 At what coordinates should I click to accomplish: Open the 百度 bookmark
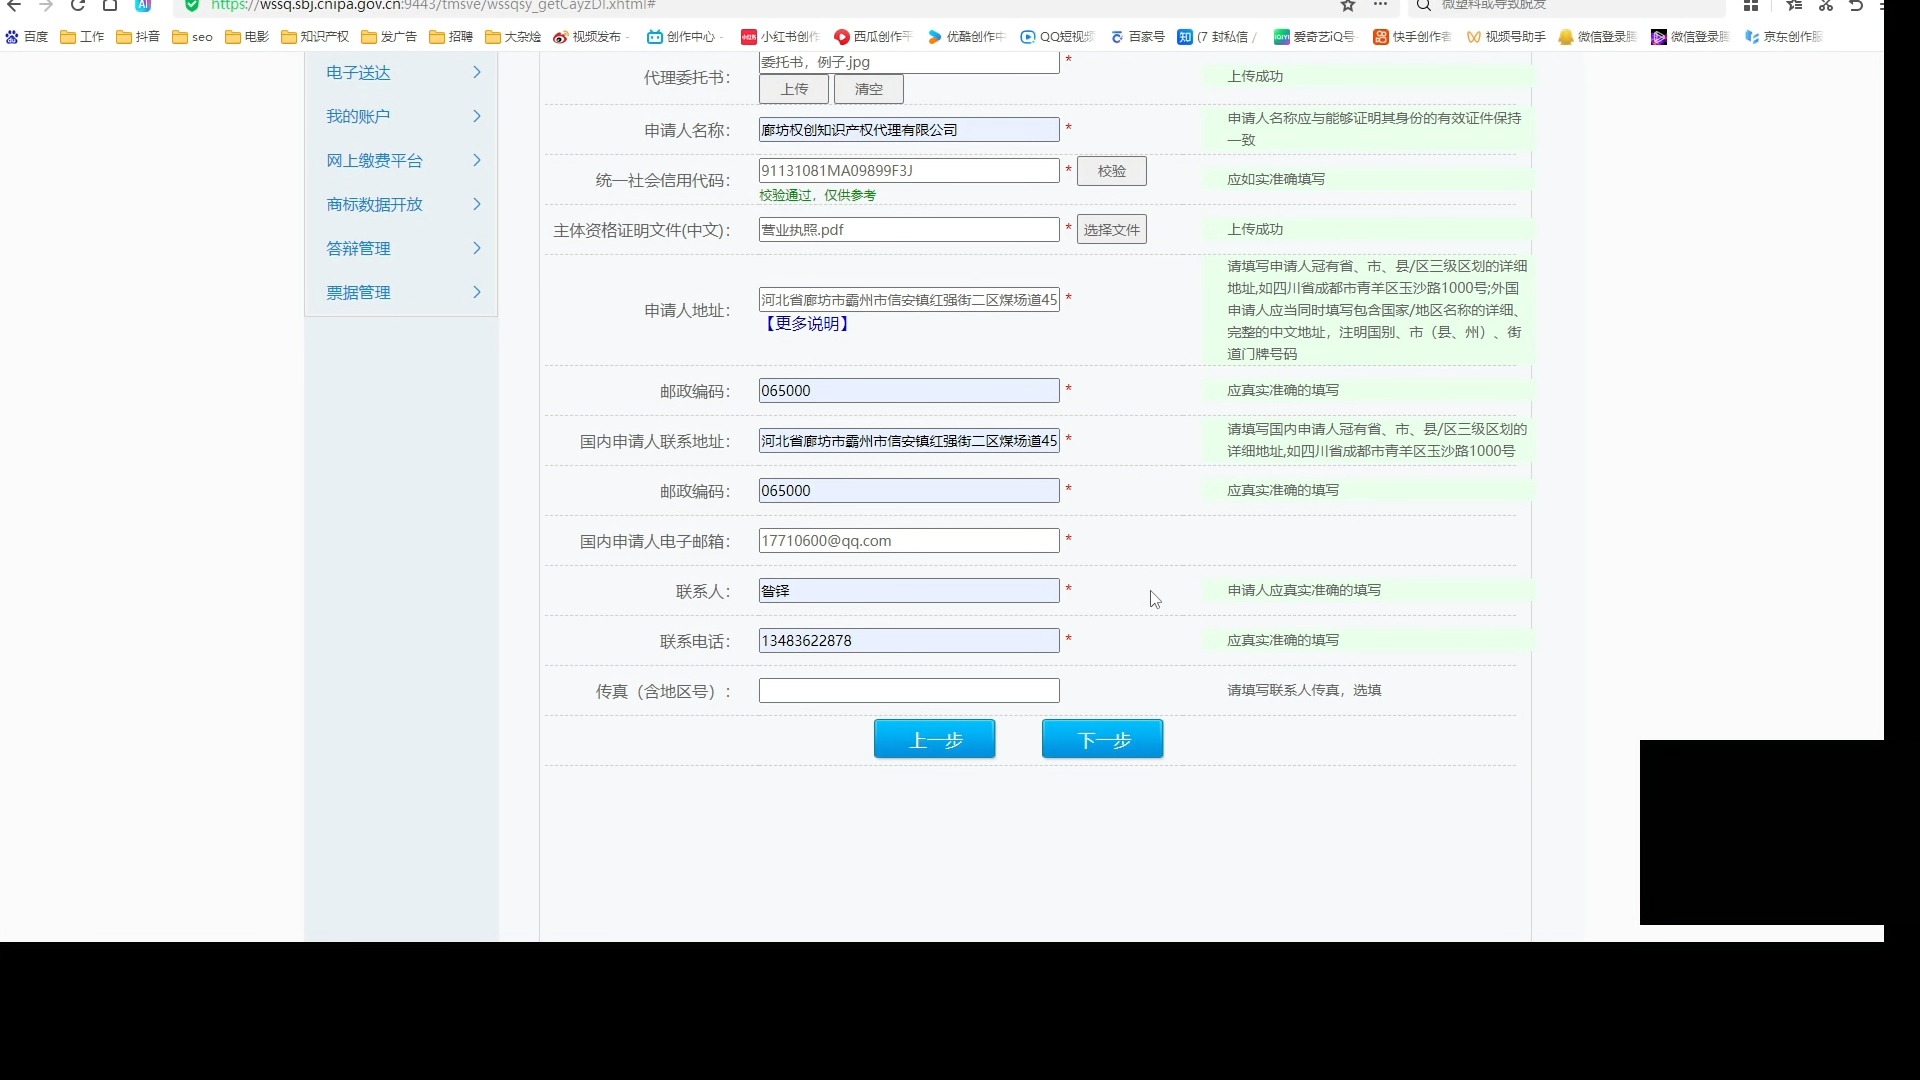(27, 37)
